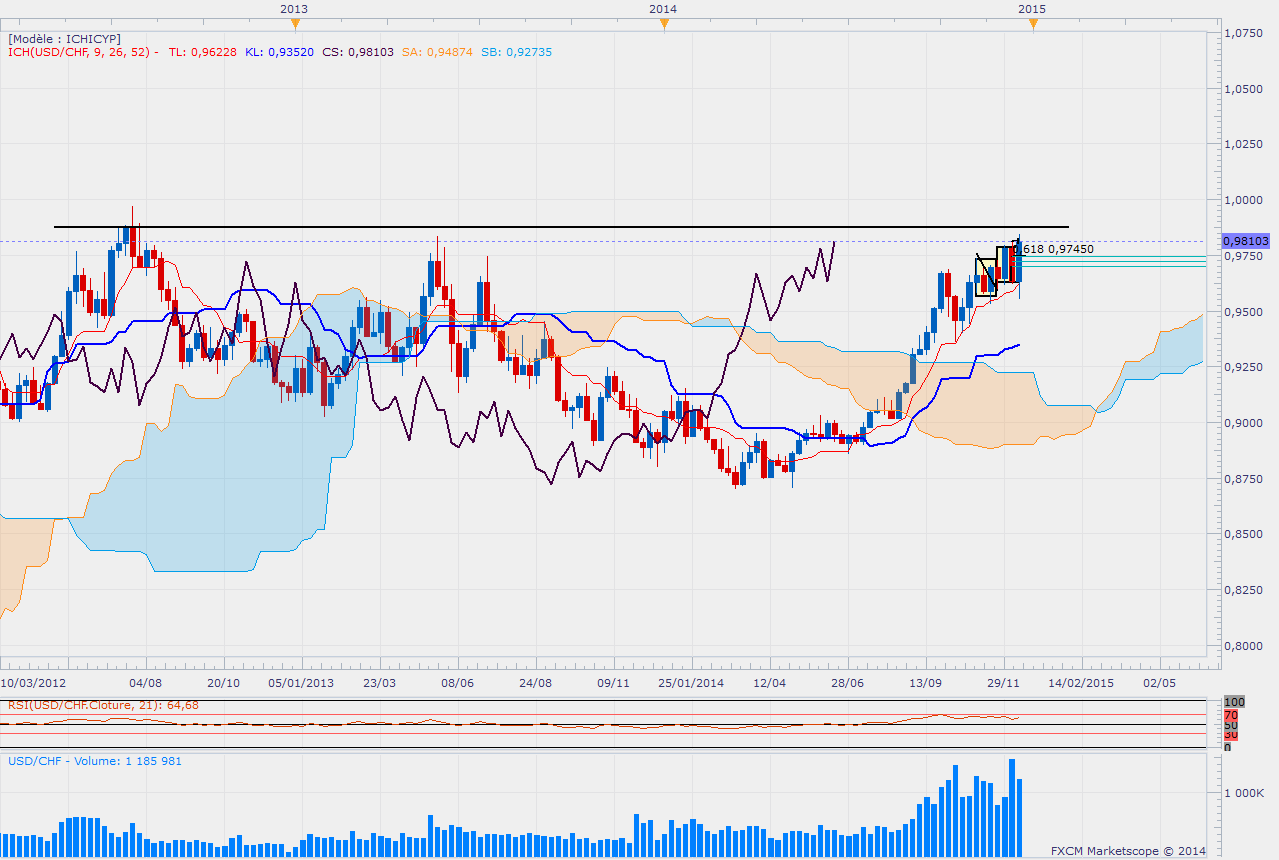Image resolution: width=1279 pixels, height=860 pixels.
Task: Click the orange 2015 year marker triangle
Action: coord(1033,25)
